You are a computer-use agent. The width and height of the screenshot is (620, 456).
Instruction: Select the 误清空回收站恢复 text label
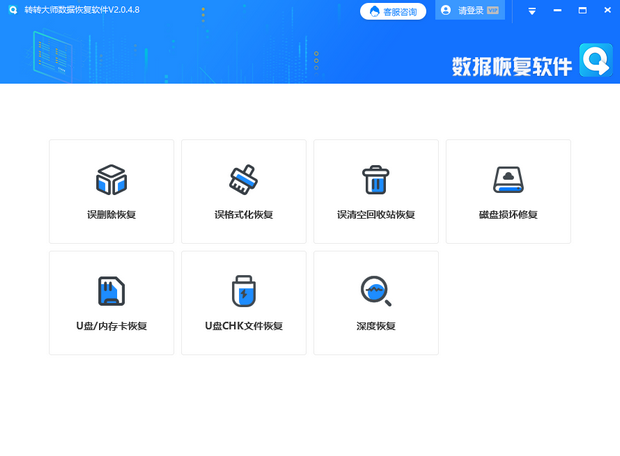pos(376,215)
